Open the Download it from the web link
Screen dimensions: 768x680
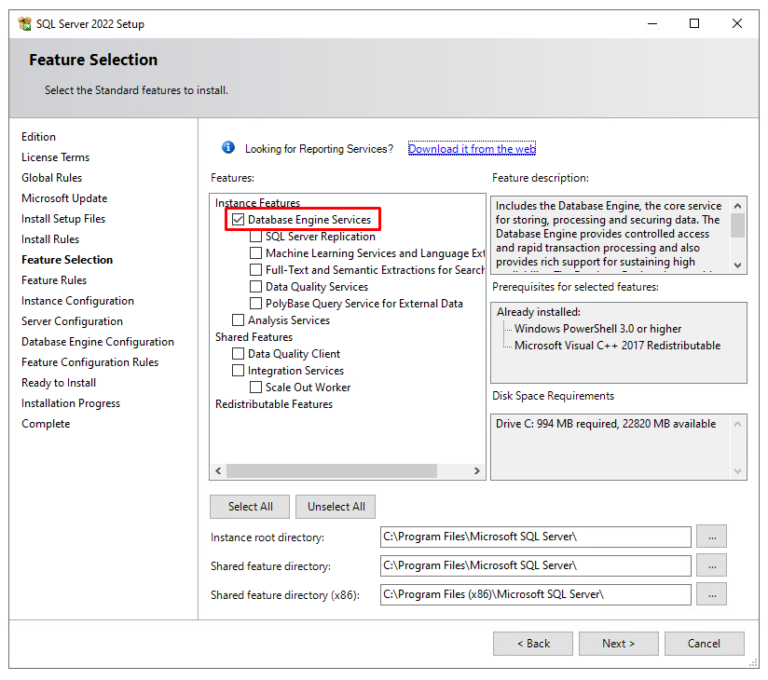pos(472,148)
